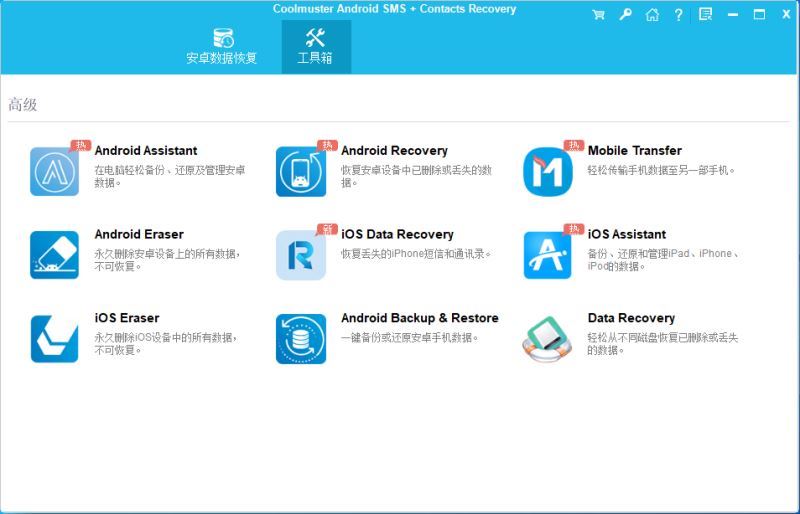
Task: Click the Android Assistant title
Action: [146, 151]
